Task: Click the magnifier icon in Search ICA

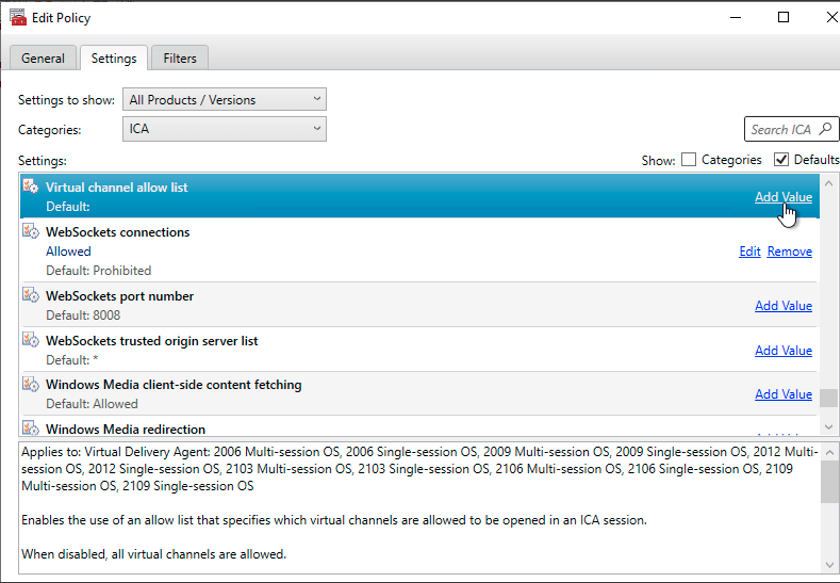Action: pyautogui.click(x=825, y=129)
